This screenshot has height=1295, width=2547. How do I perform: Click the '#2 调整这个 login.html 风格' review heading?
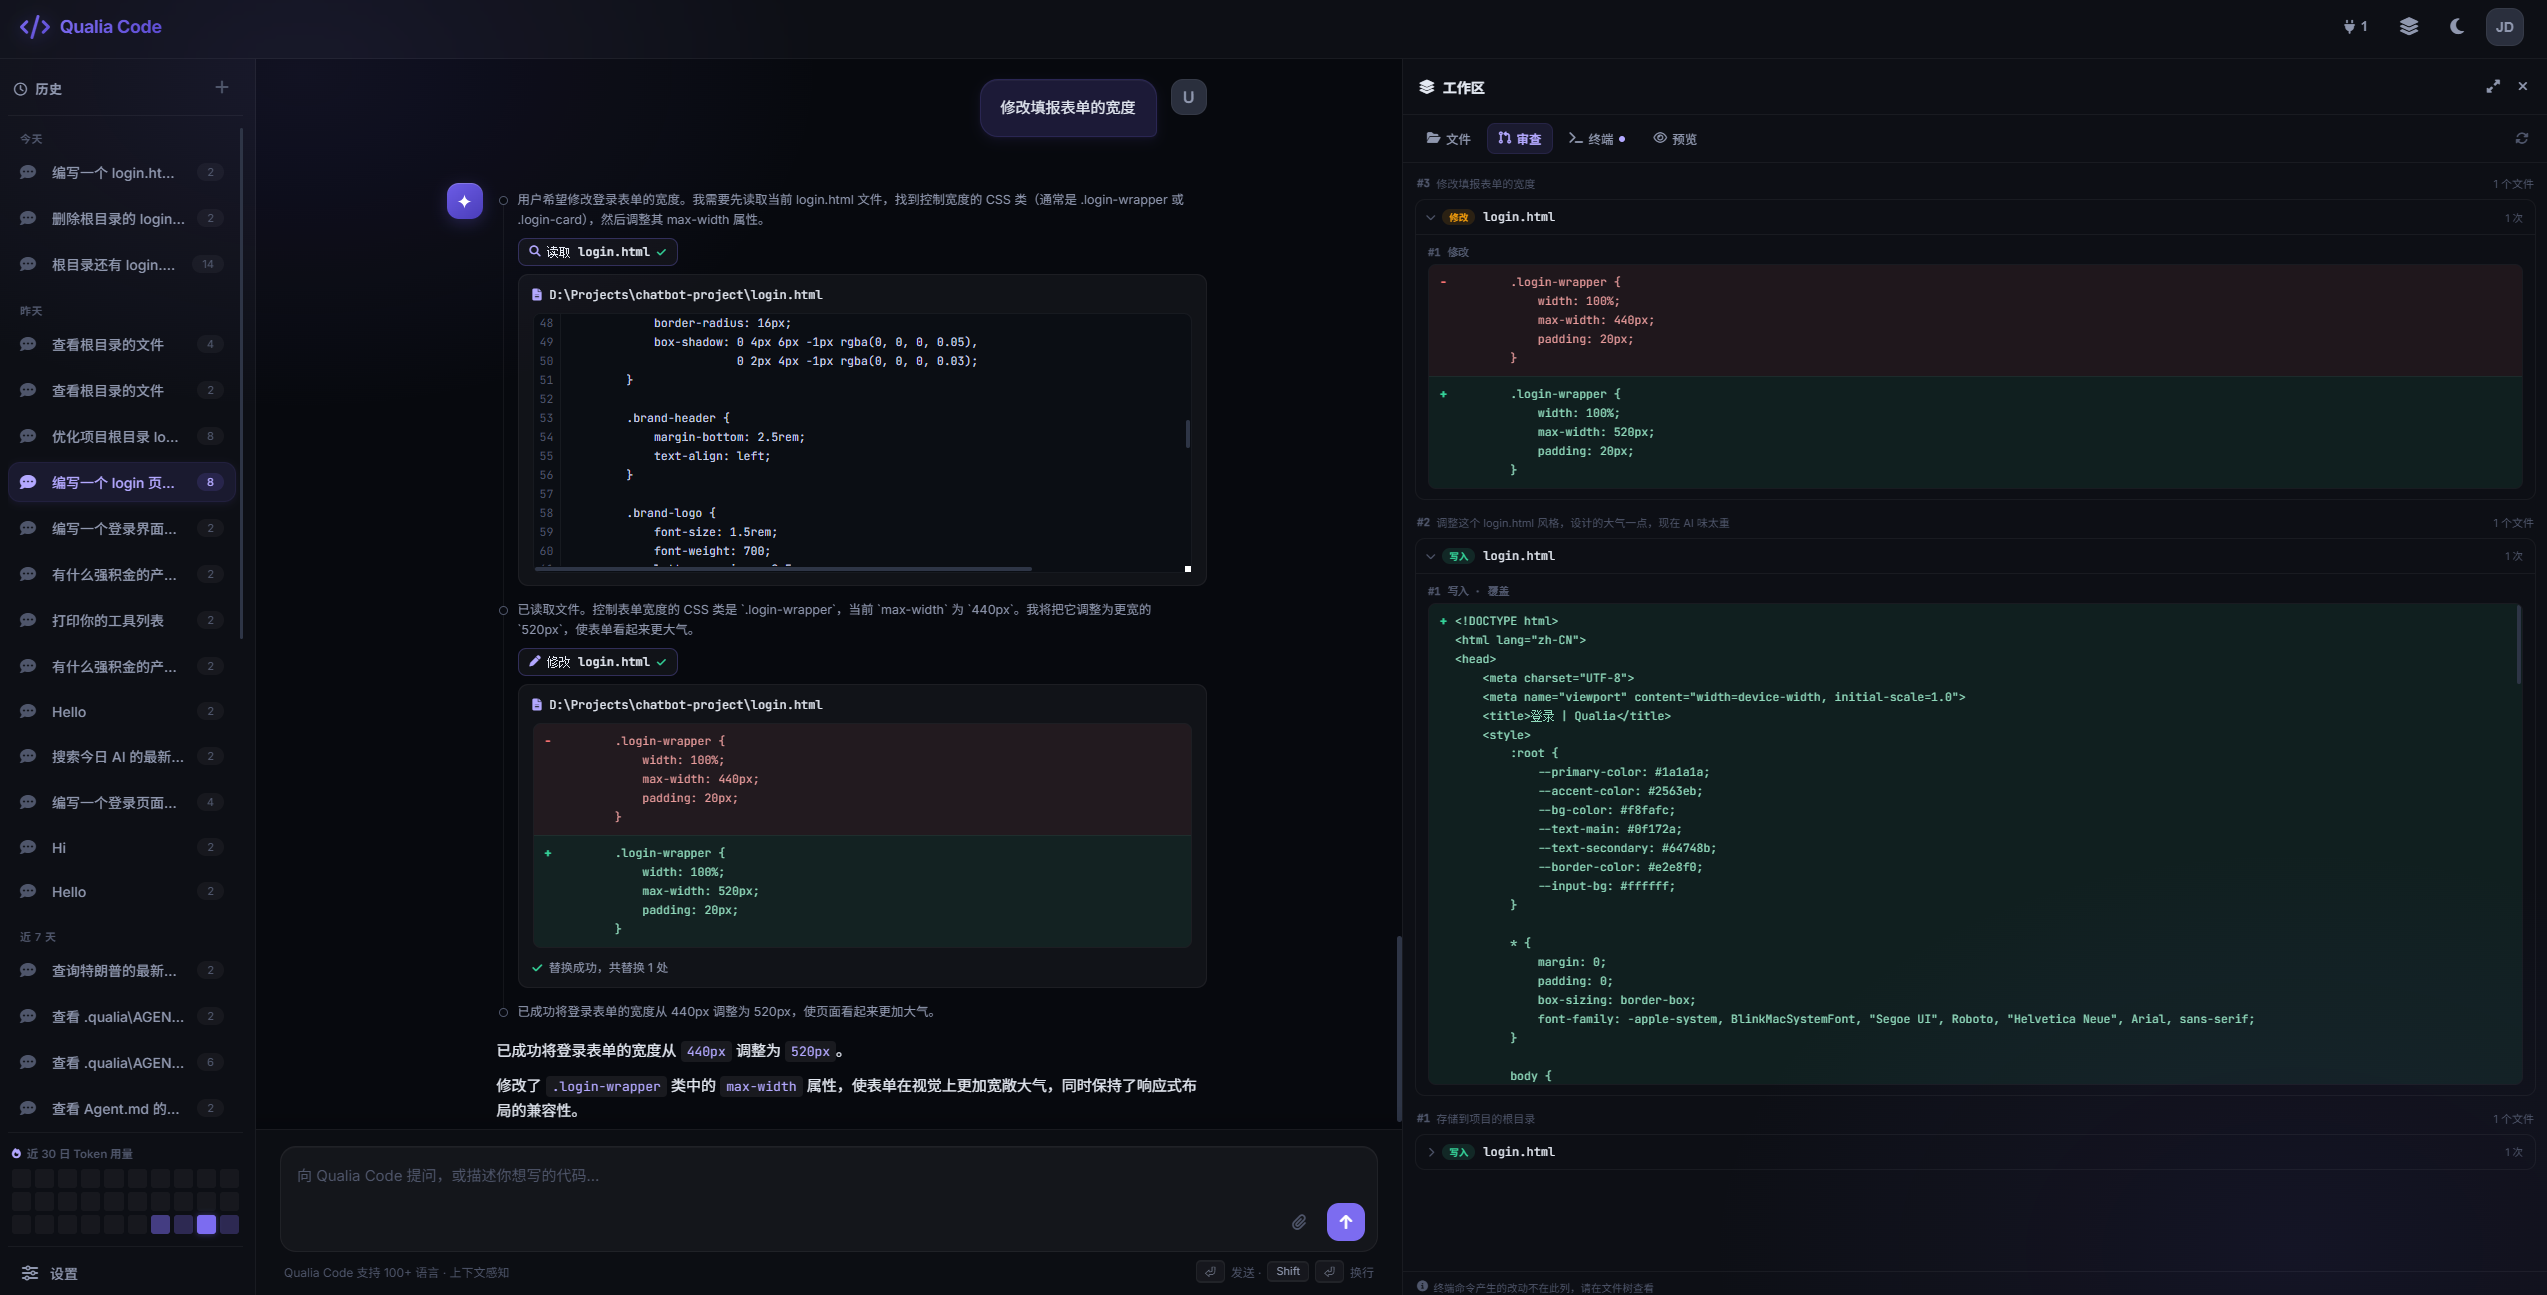coord(1573,523)
